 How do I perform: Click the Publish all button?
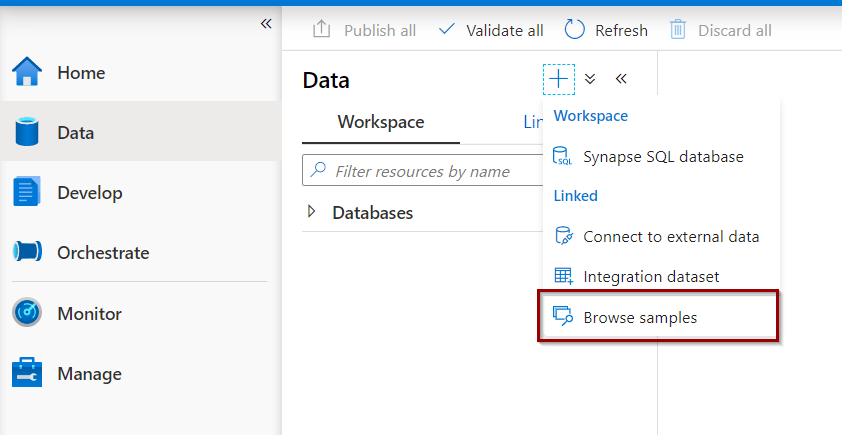[365, 30]
